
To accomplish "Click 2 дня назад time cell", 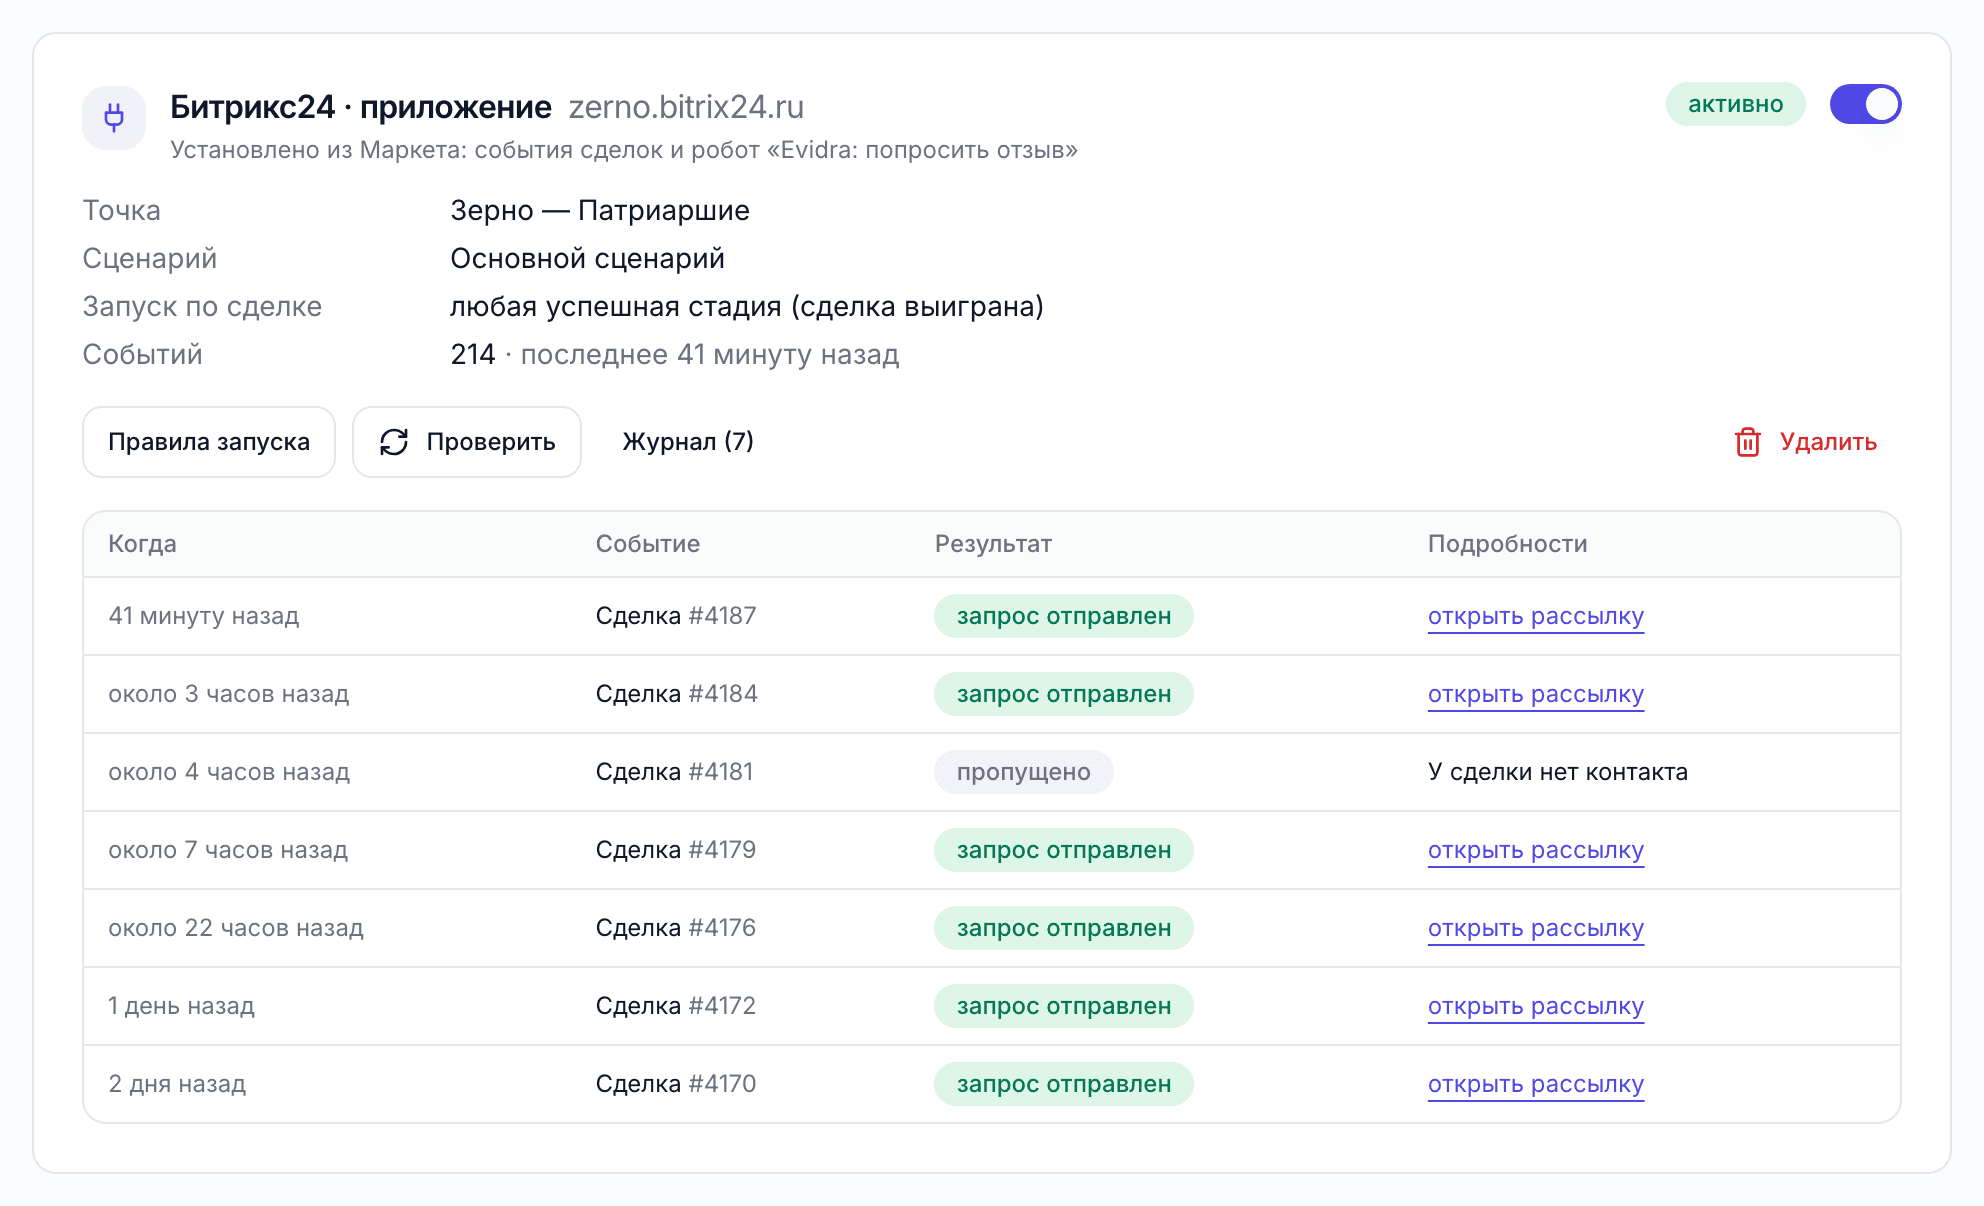I will [x=177, y=1084].
